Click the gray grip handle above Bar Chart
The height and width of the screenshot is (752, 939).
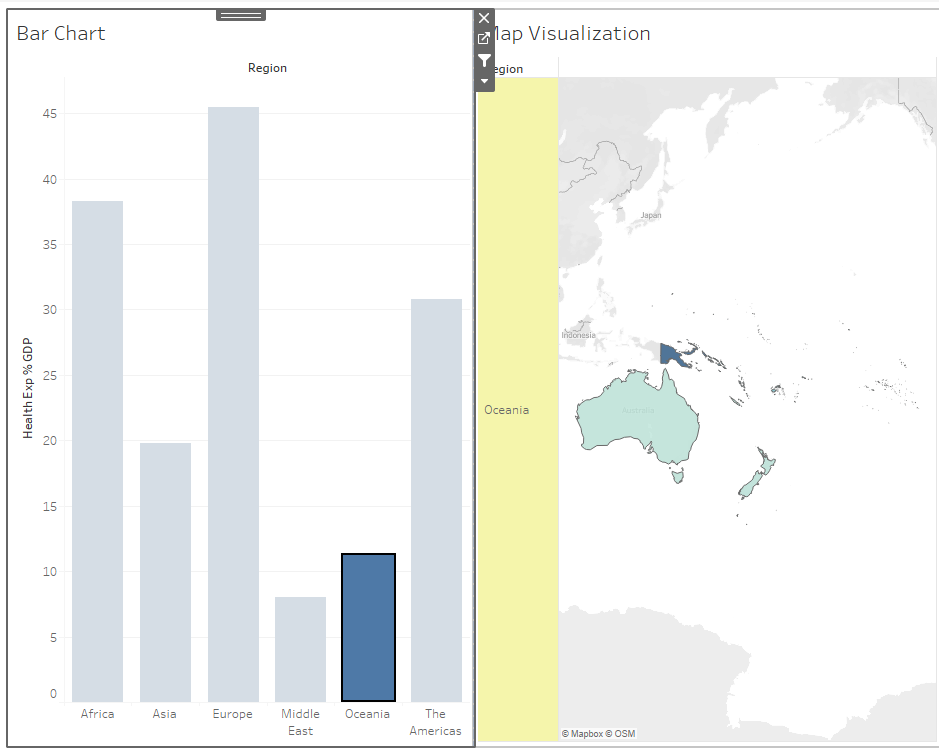pos(240,14)
